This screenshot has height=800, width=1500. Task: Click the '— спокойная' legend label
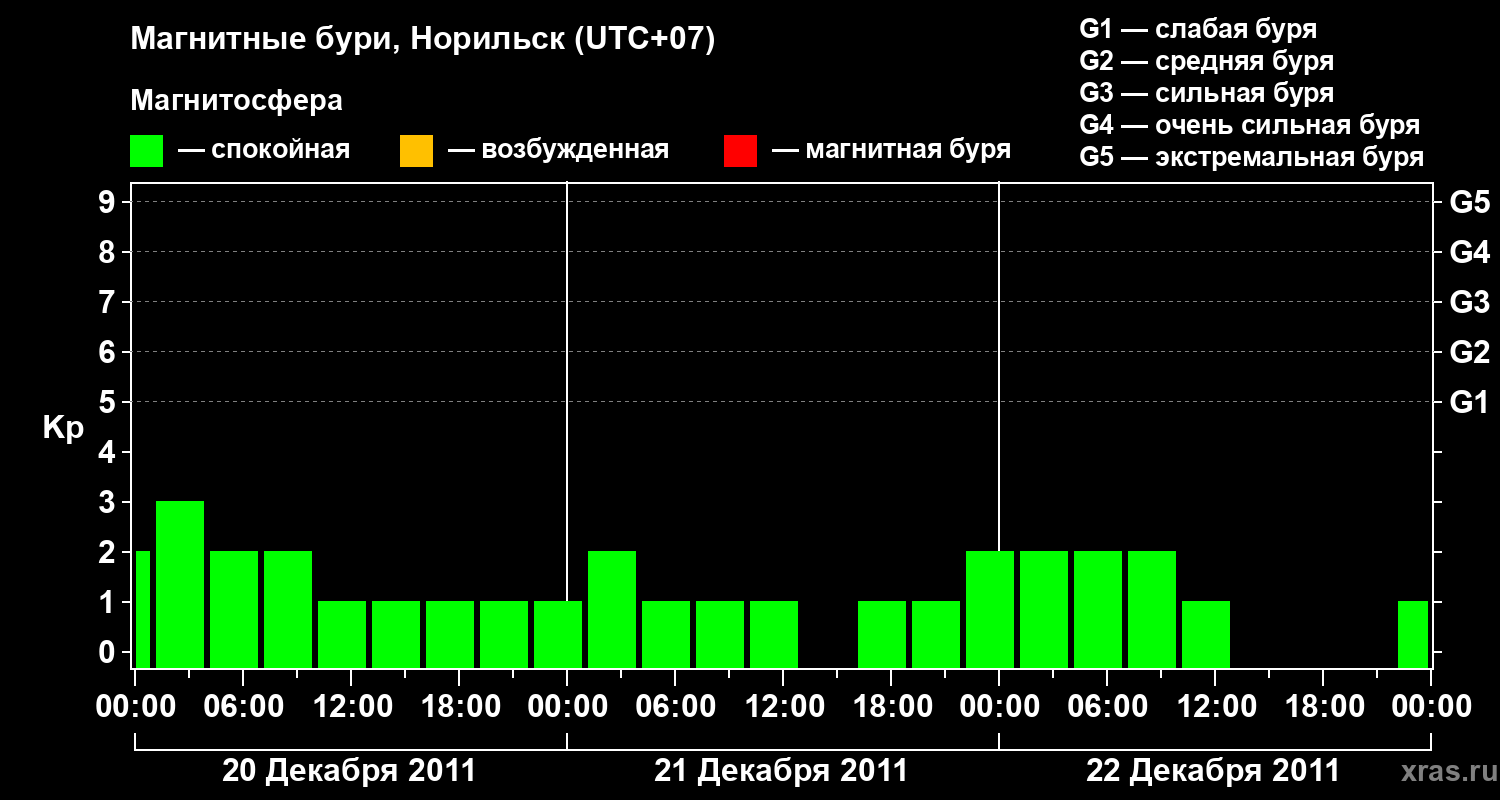point(264,150)
